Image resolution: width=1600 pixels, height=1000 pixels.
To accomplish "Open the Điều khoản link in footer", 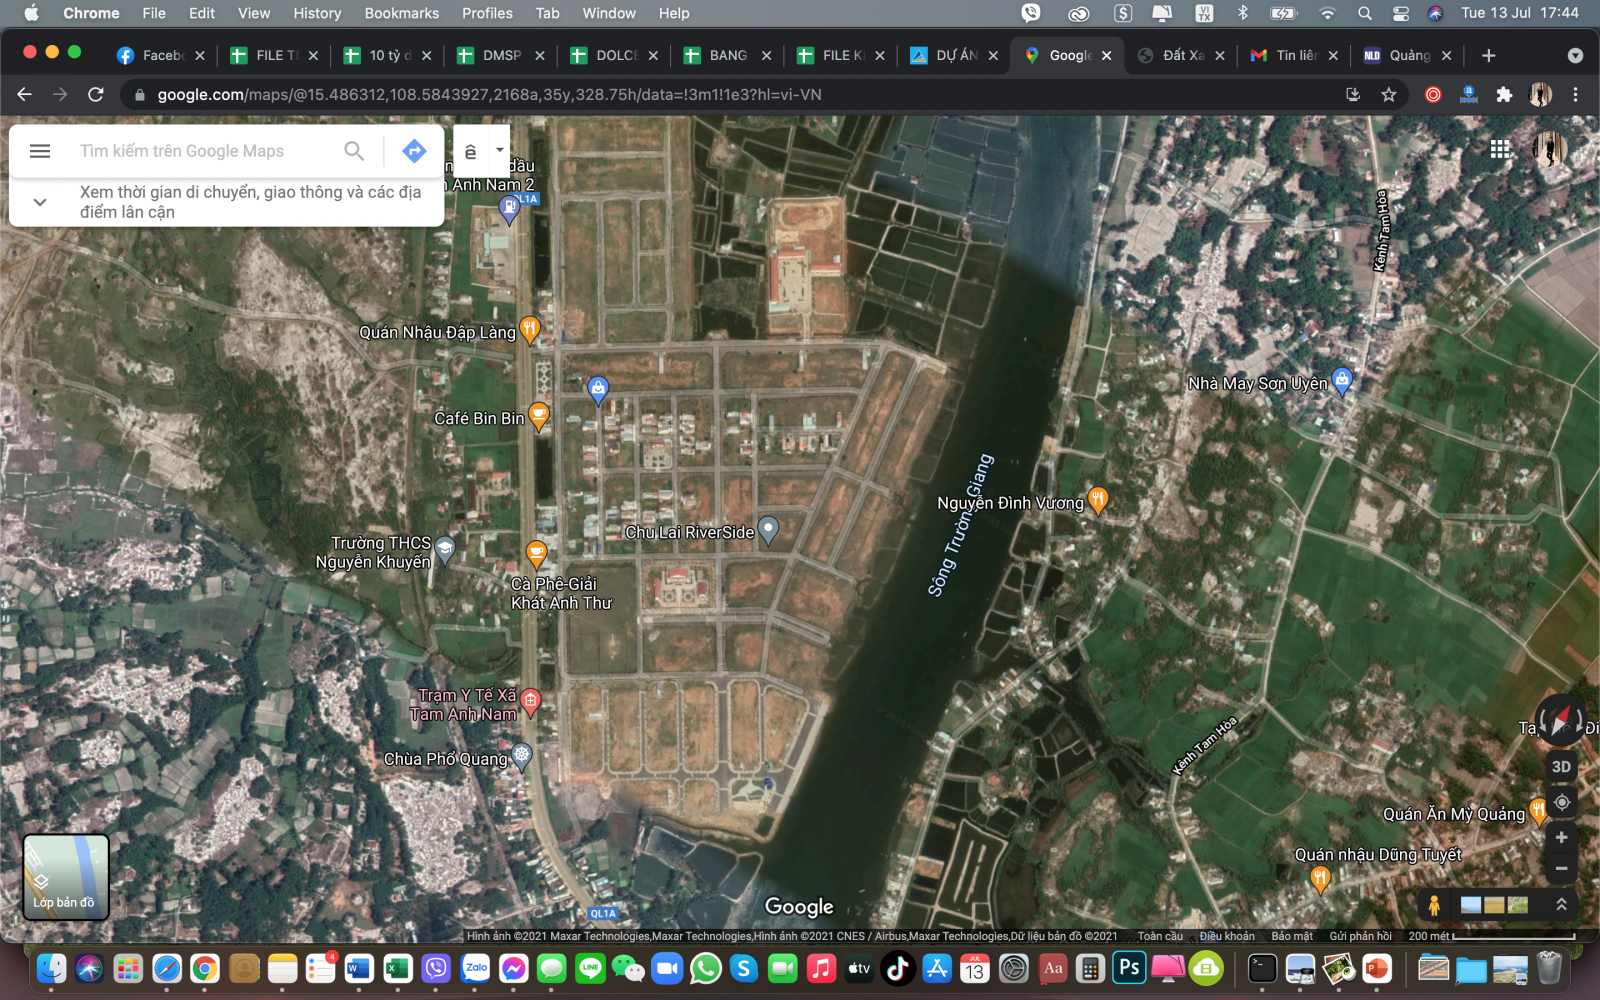I will point(1226,936).
